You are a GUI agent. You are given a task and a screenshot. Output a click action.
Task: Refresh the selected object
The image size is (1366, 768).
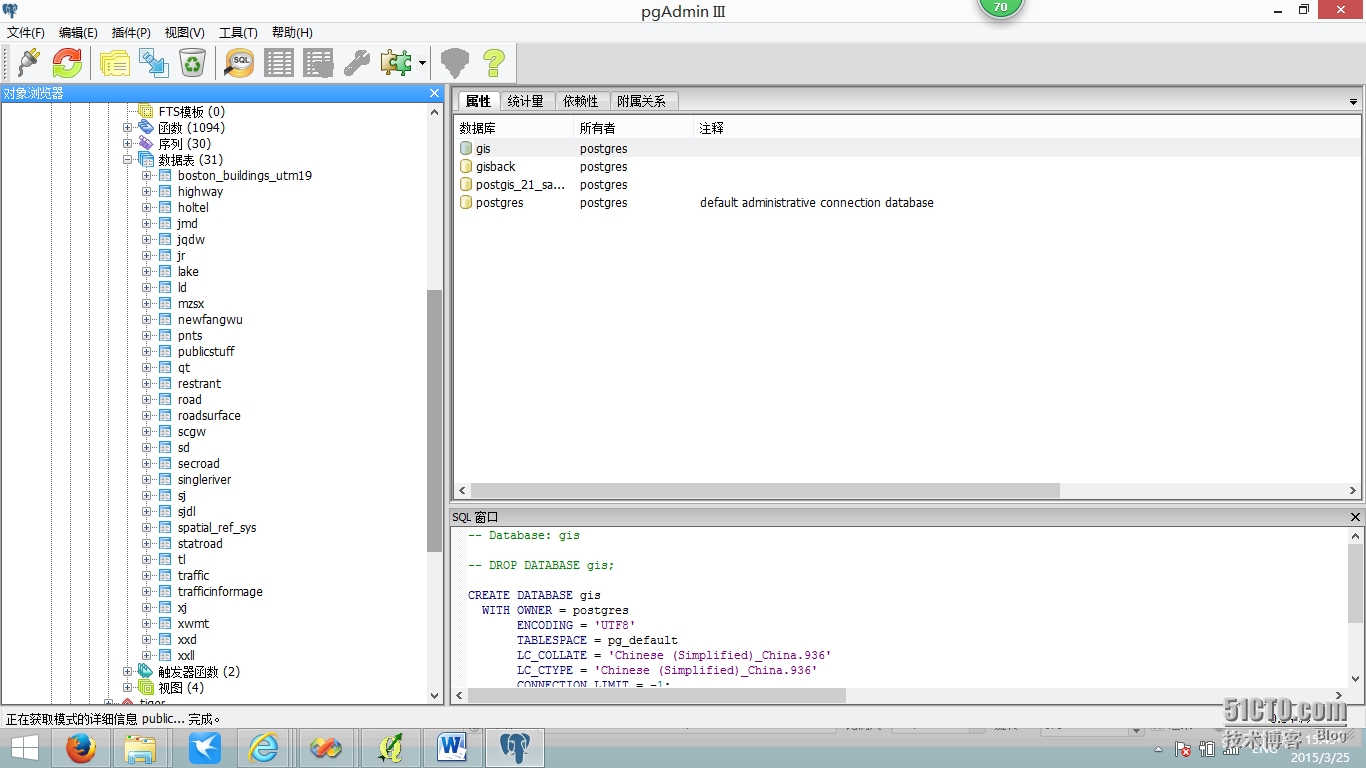pyautogui.click(x=67, y=63)
